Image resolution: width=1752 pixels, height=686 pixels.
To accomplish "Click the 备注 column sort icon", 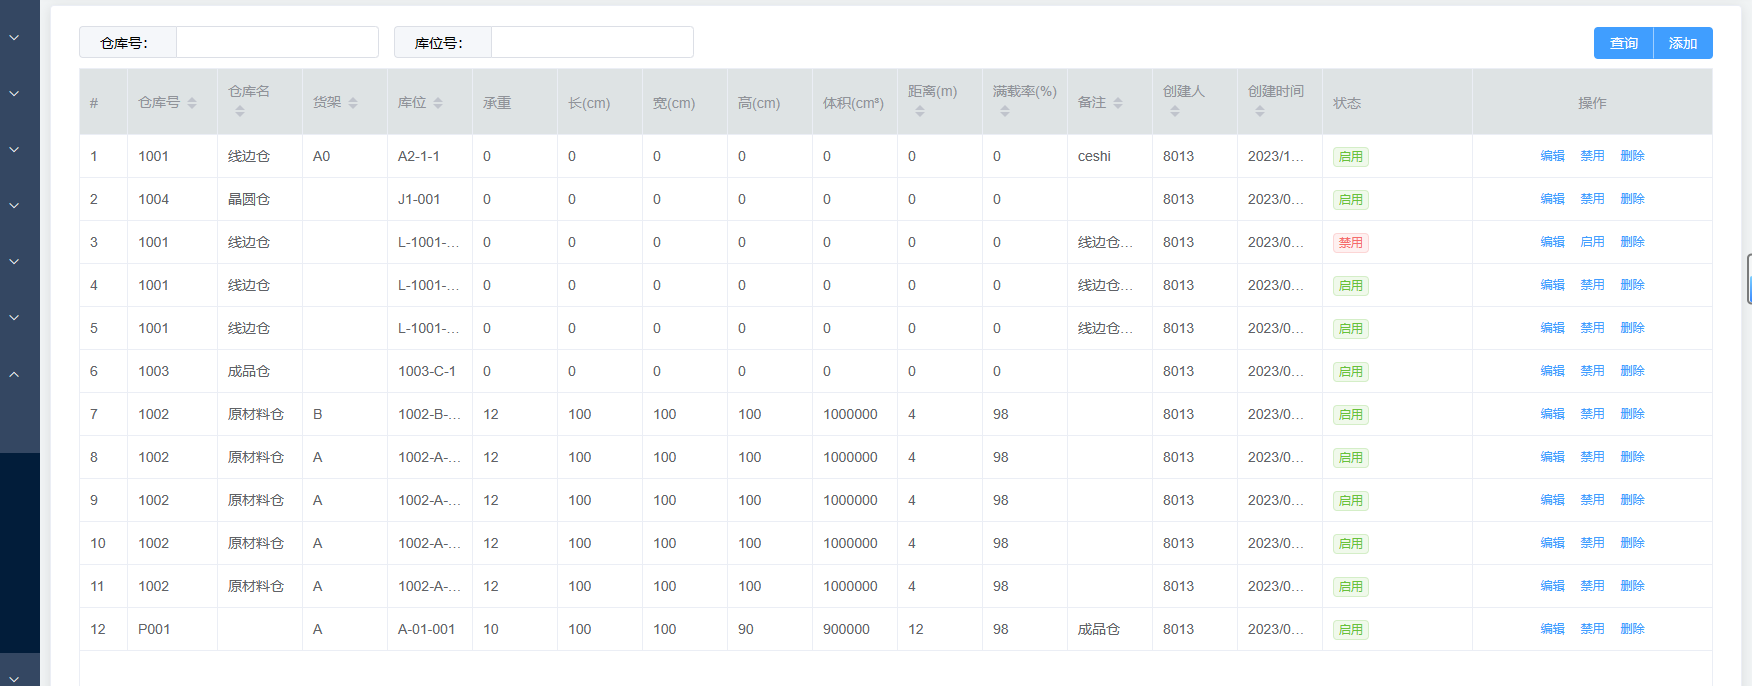I will tap(1118, 103).
